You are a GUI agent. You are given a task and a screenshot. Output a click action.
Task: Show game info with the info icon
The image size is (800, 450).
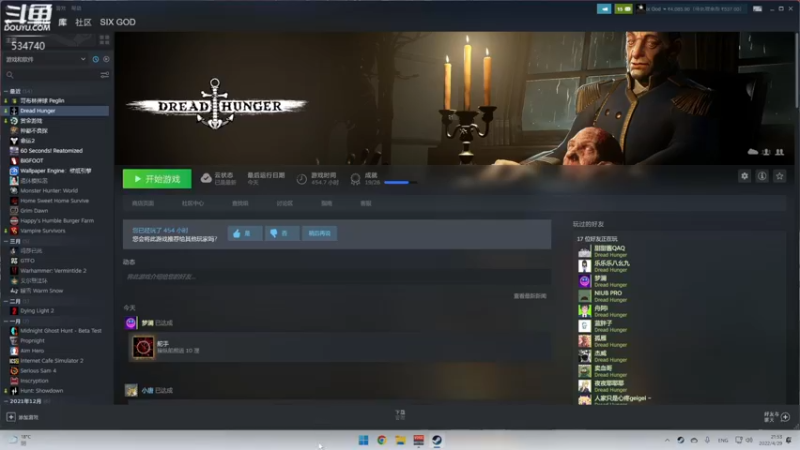(762, 176)
